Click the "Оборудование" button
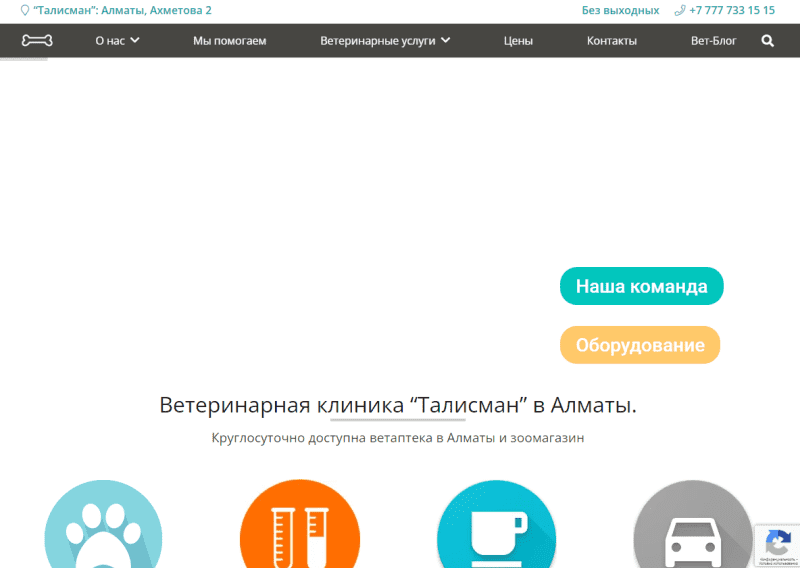800x568 pixels. tap(640, 345)
